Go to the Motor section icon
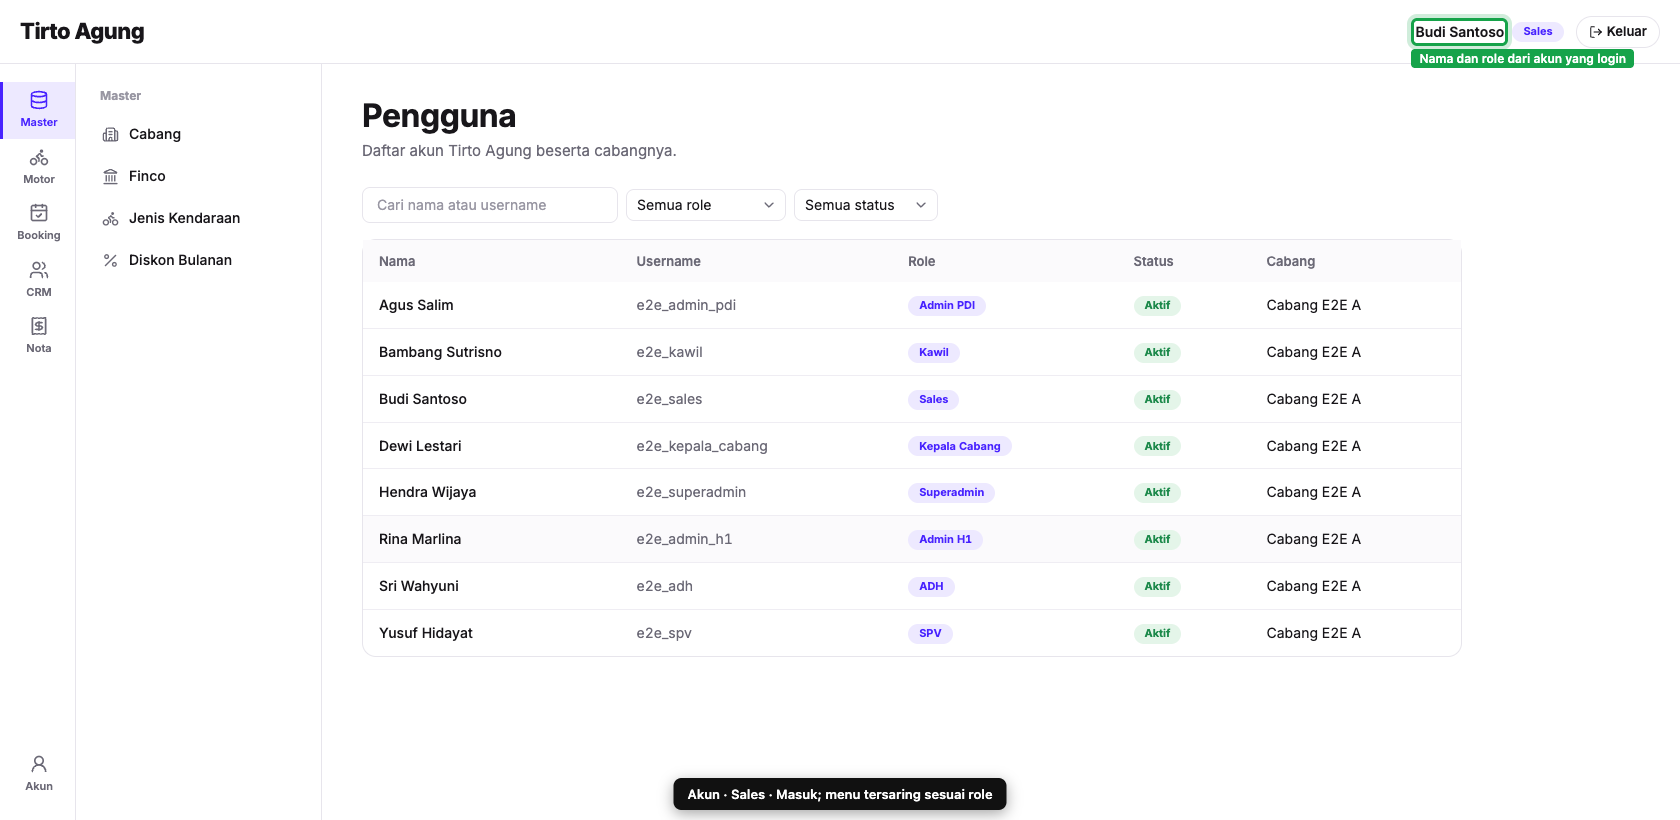The height and width of the screenshot is (820, 1680). click(x=39, y=158)
